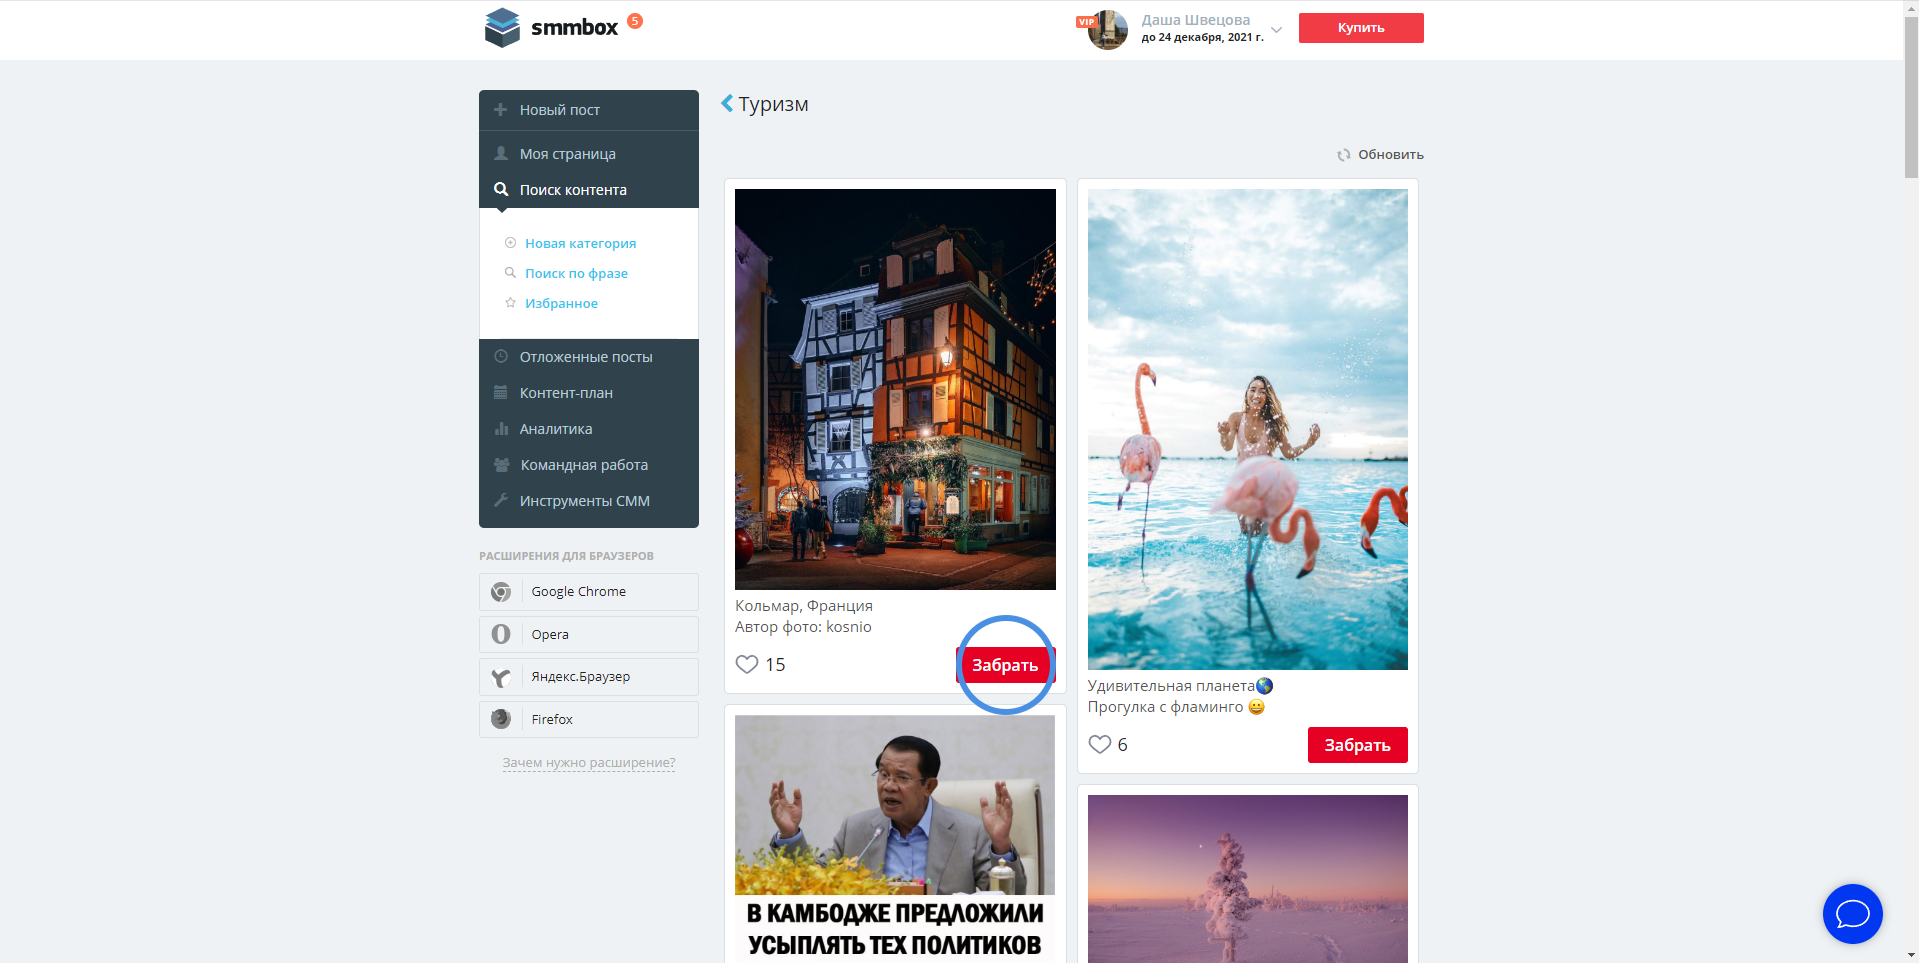Install the Firefox extension

(589, 719)
